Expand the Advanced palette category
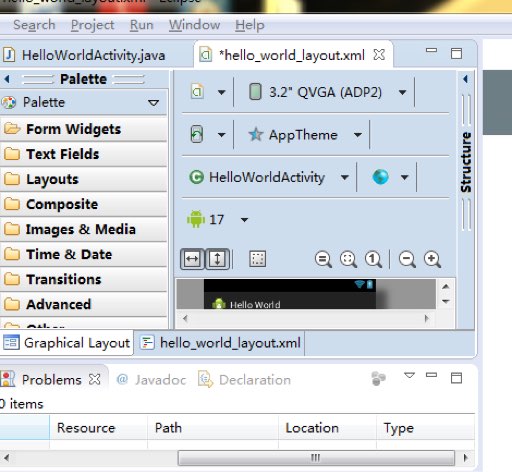512x472 pixels. coord(83,304)
